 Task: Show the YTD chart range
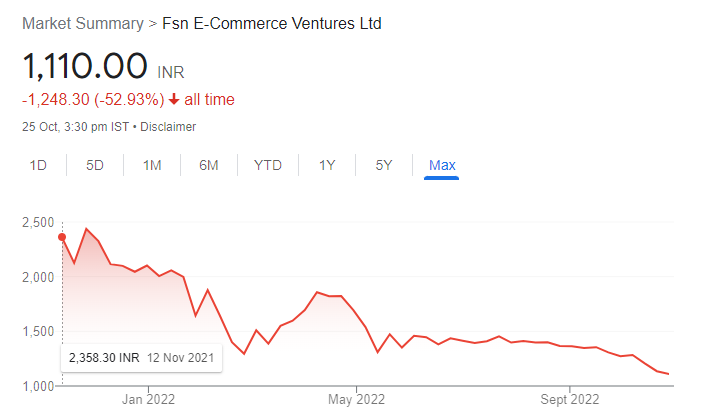click(268, 165)
